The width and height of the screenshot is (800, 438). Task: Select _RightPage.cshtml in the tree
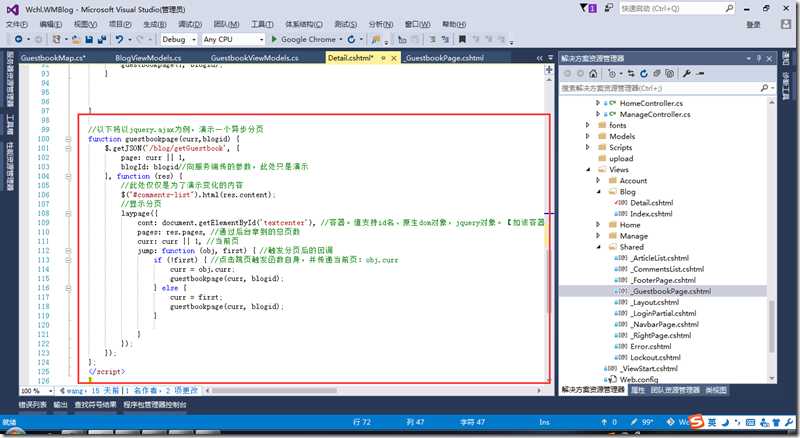[x=661, y=335]
